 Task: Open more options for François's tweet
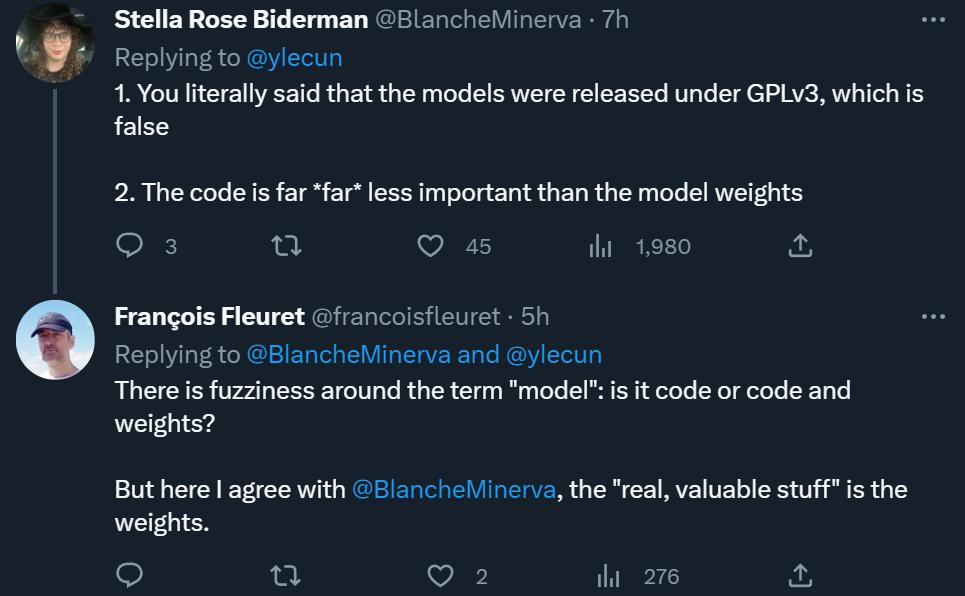[933, 316]
